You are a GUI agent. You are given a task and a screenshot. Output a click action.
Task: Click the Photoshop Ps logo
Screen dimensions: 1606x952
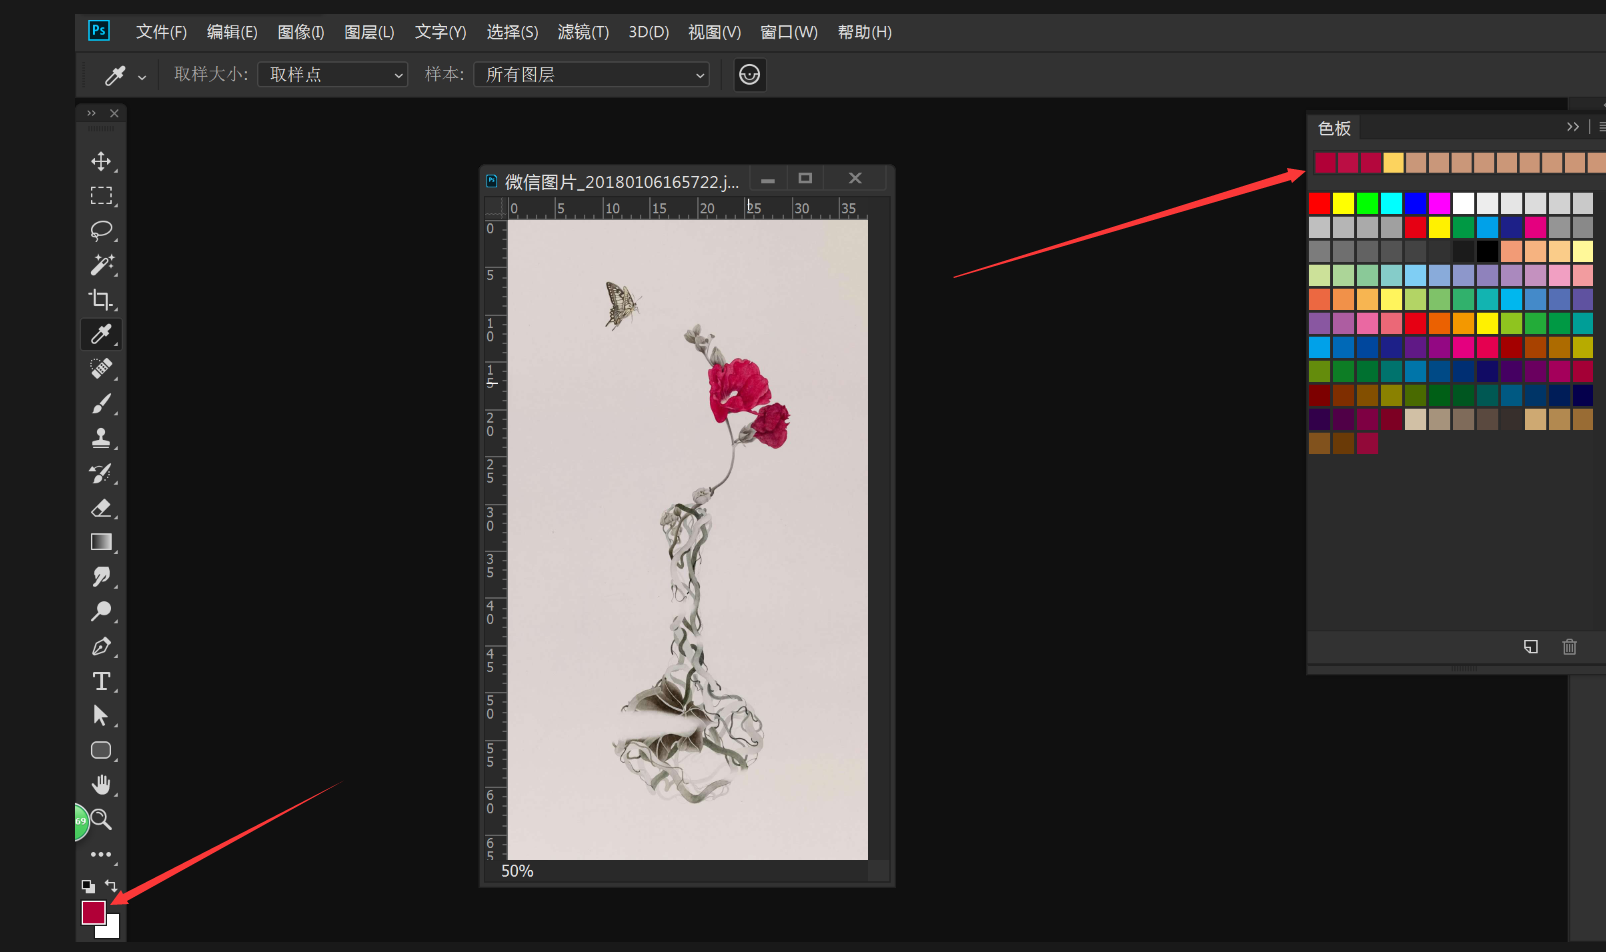coord(98,30)
